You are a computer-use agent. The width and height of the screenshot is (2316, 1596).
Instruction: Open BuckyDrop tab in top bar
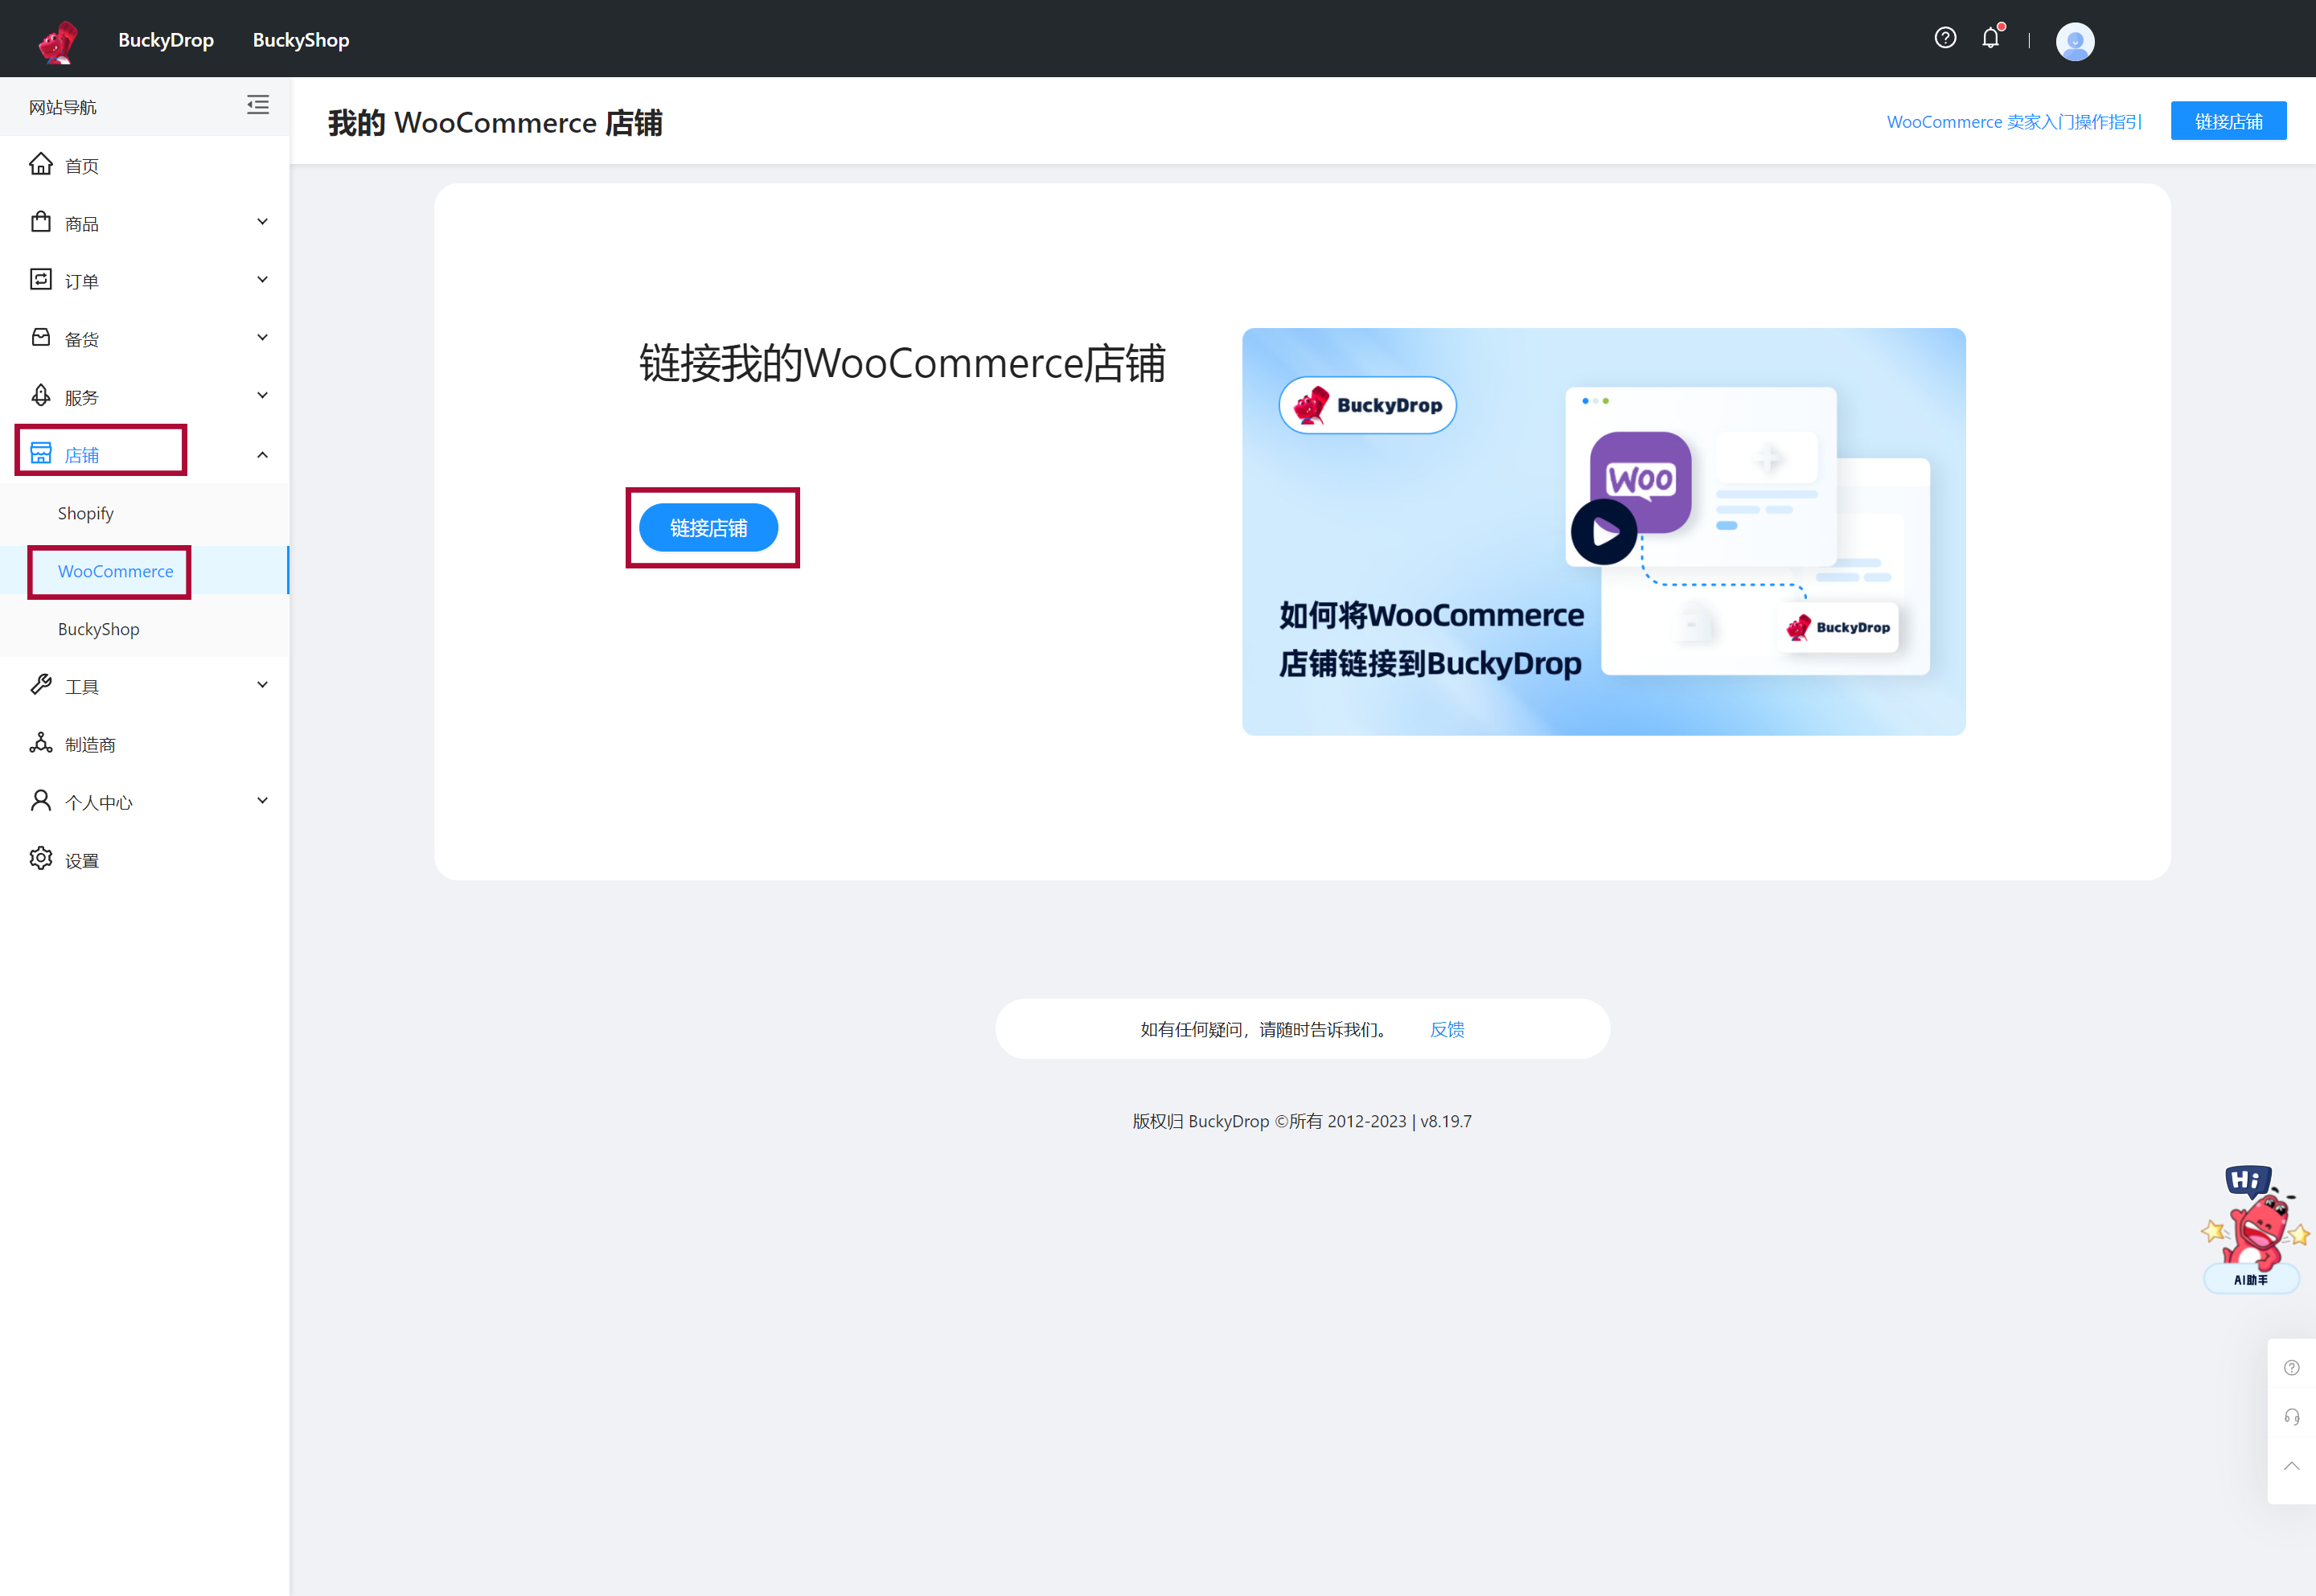166,40
